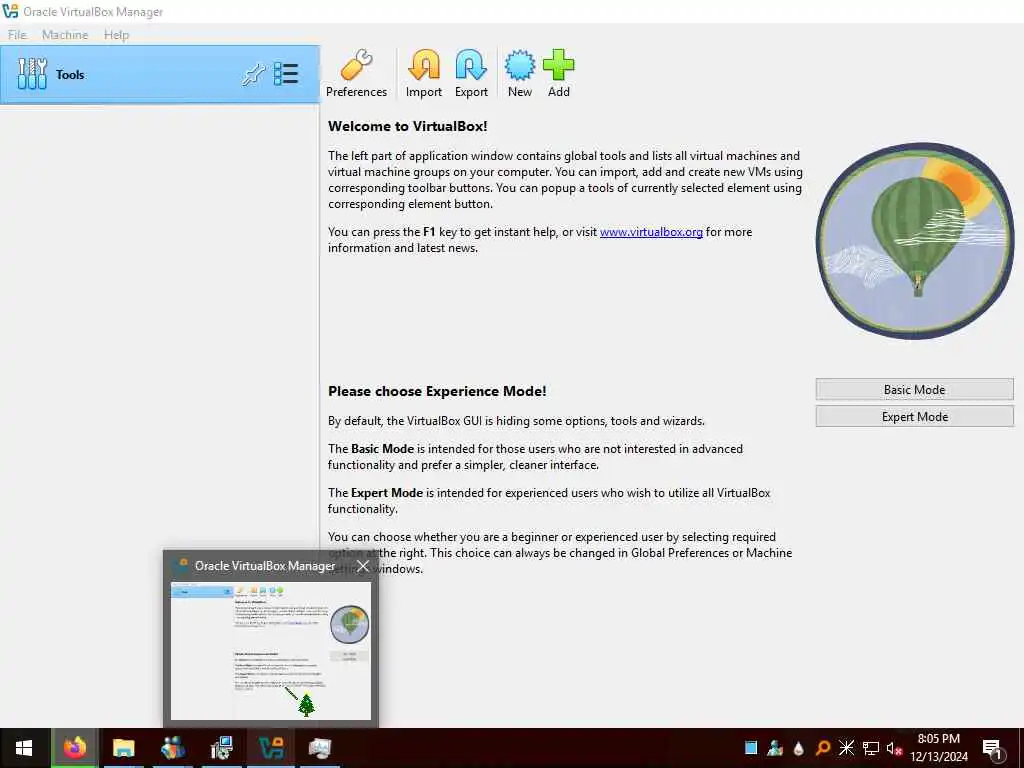Launch Firefox from the taskbar
This screenshot has width=1024, height=768.
[x=75, y=748]
